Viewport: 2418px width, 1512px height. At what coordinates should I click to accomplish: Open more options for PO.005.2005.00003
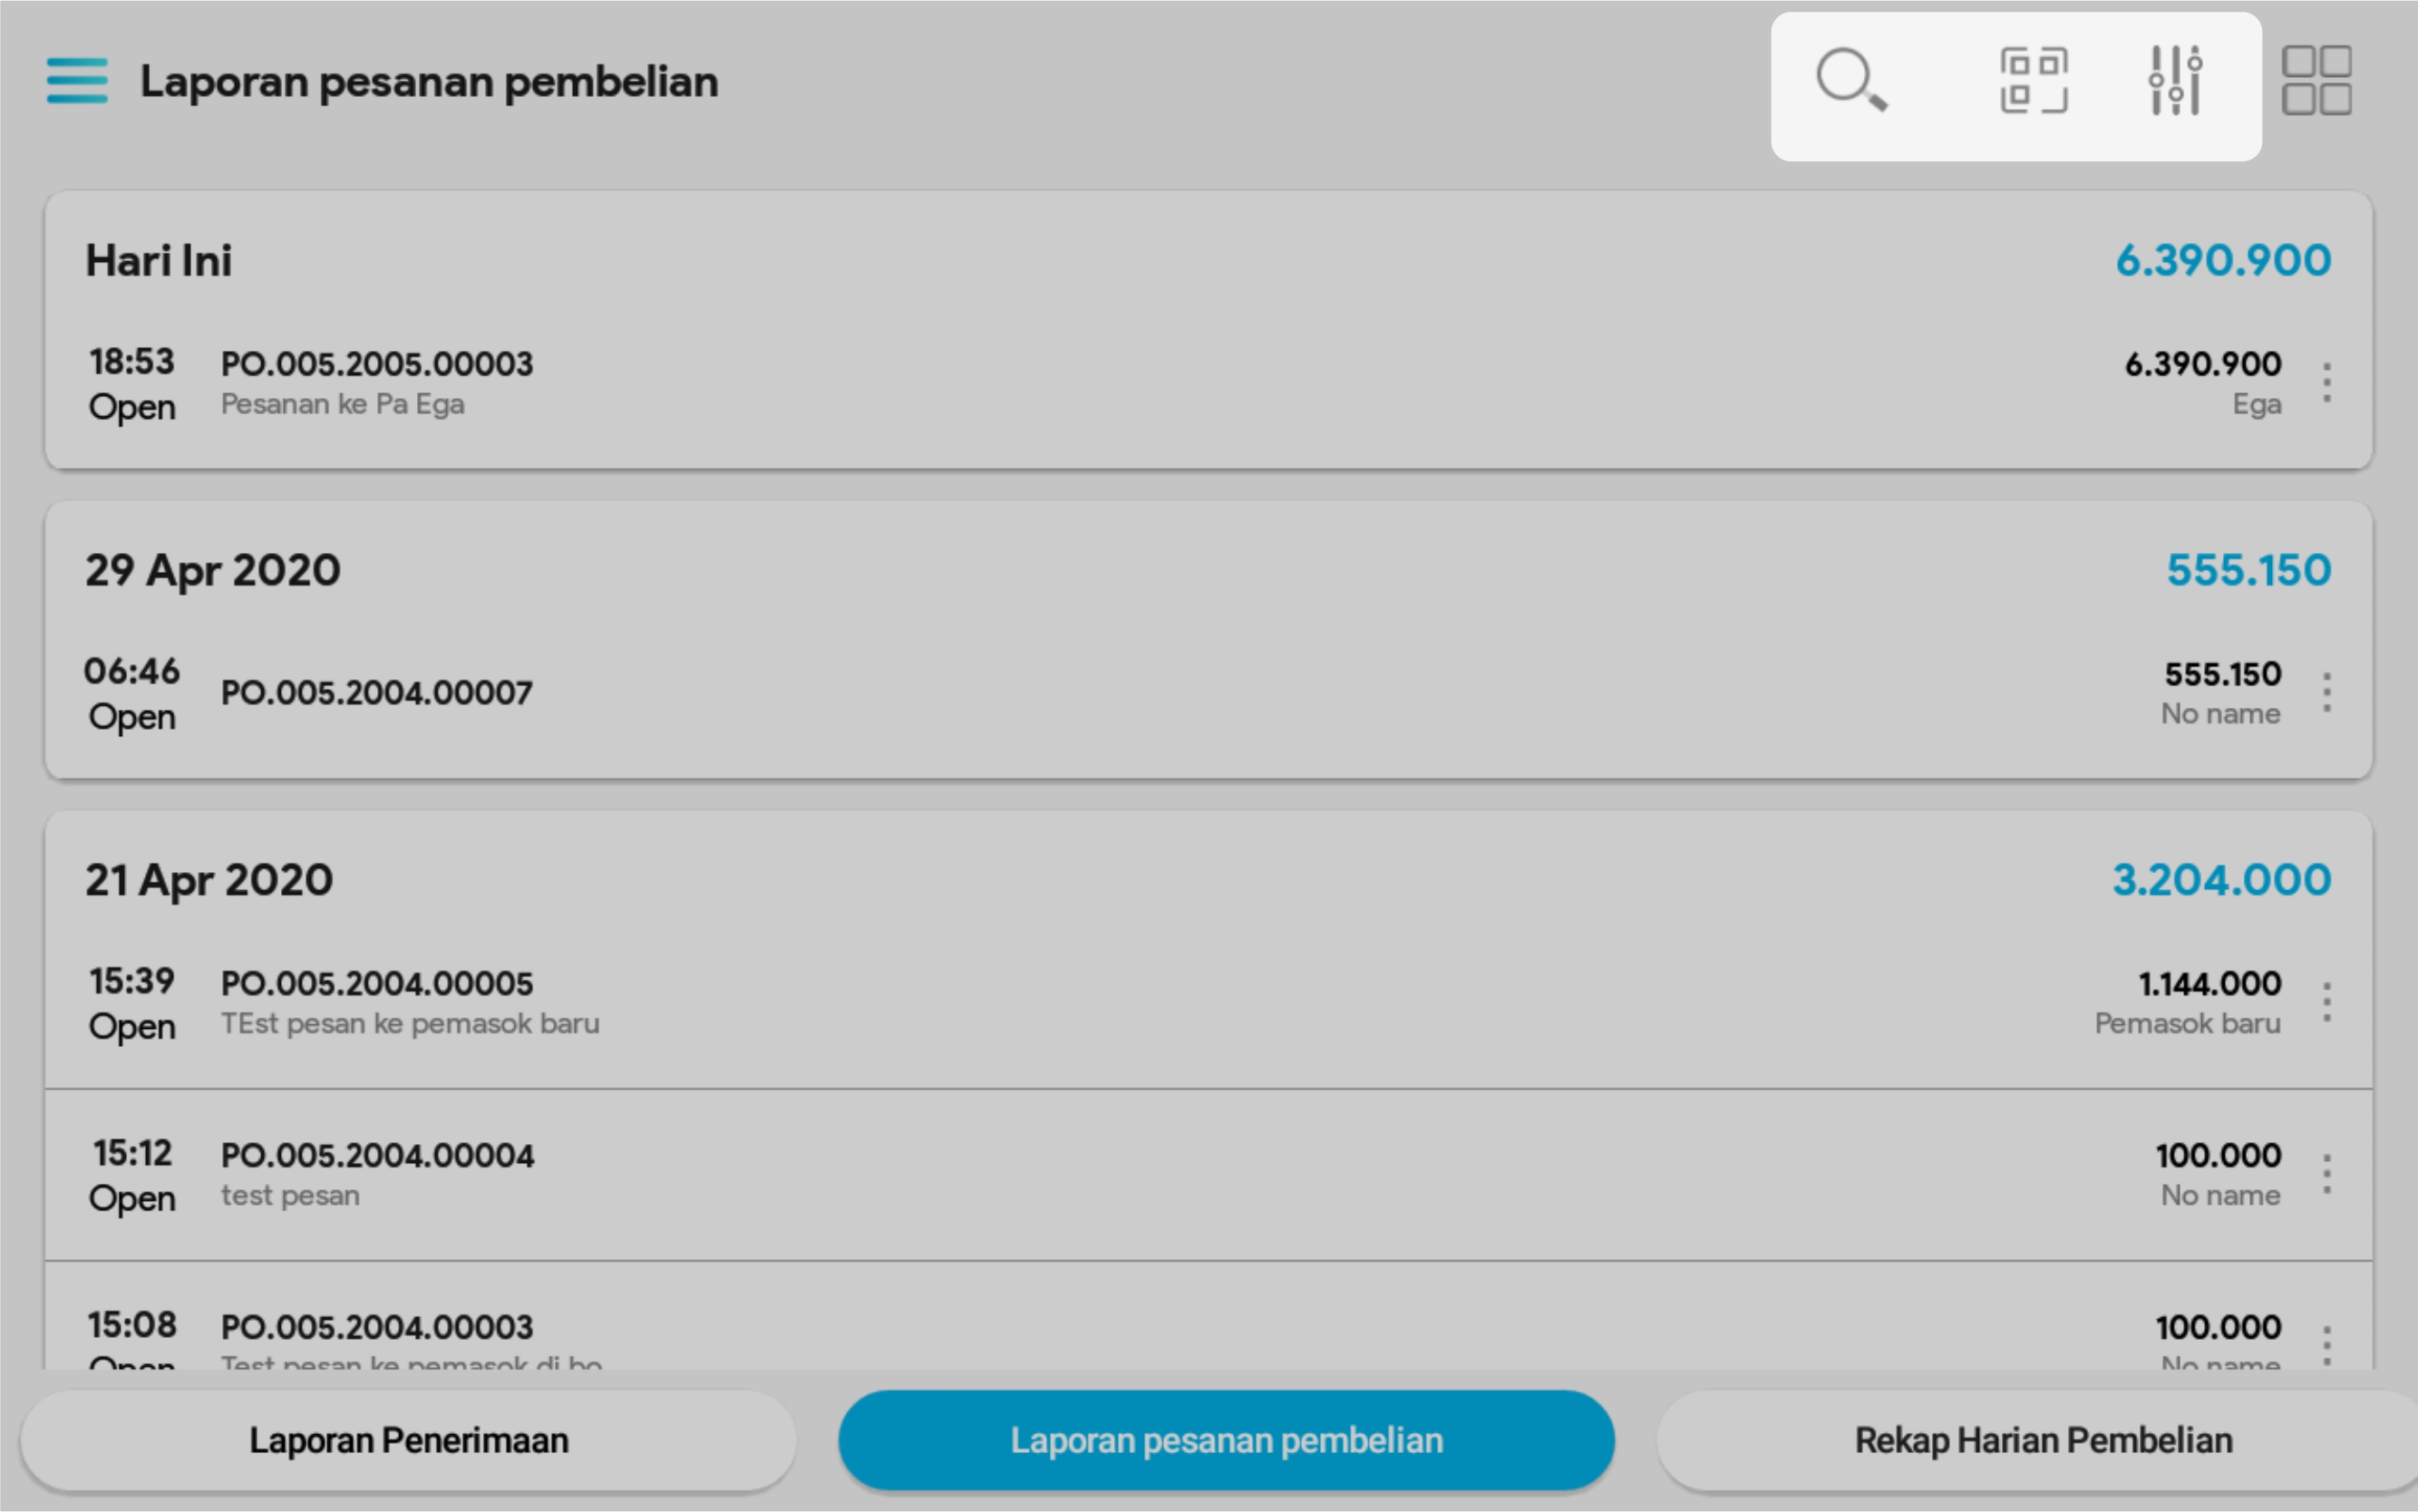(x=2327, y=383)
